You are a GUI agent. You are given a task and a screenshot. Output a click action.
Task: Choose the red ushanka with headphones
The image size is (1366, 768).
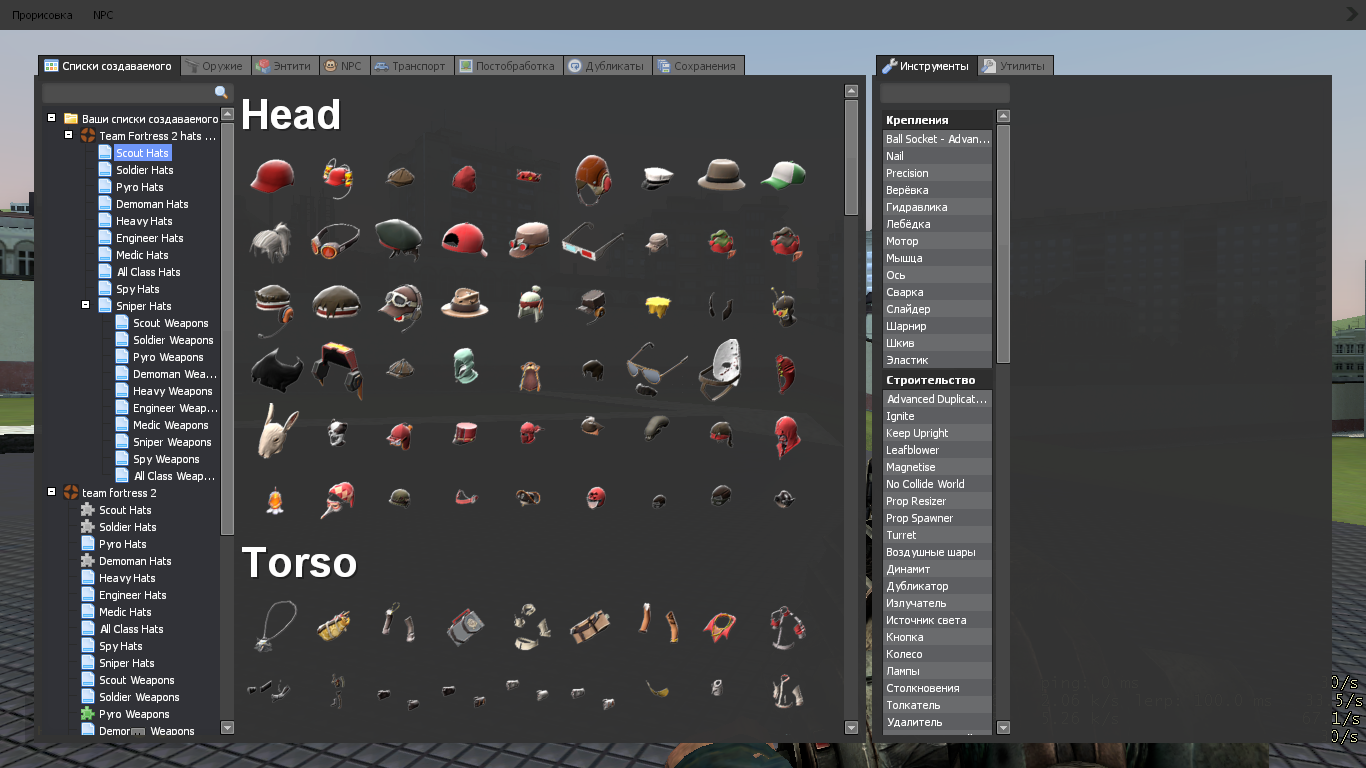[x=337, y=368]
